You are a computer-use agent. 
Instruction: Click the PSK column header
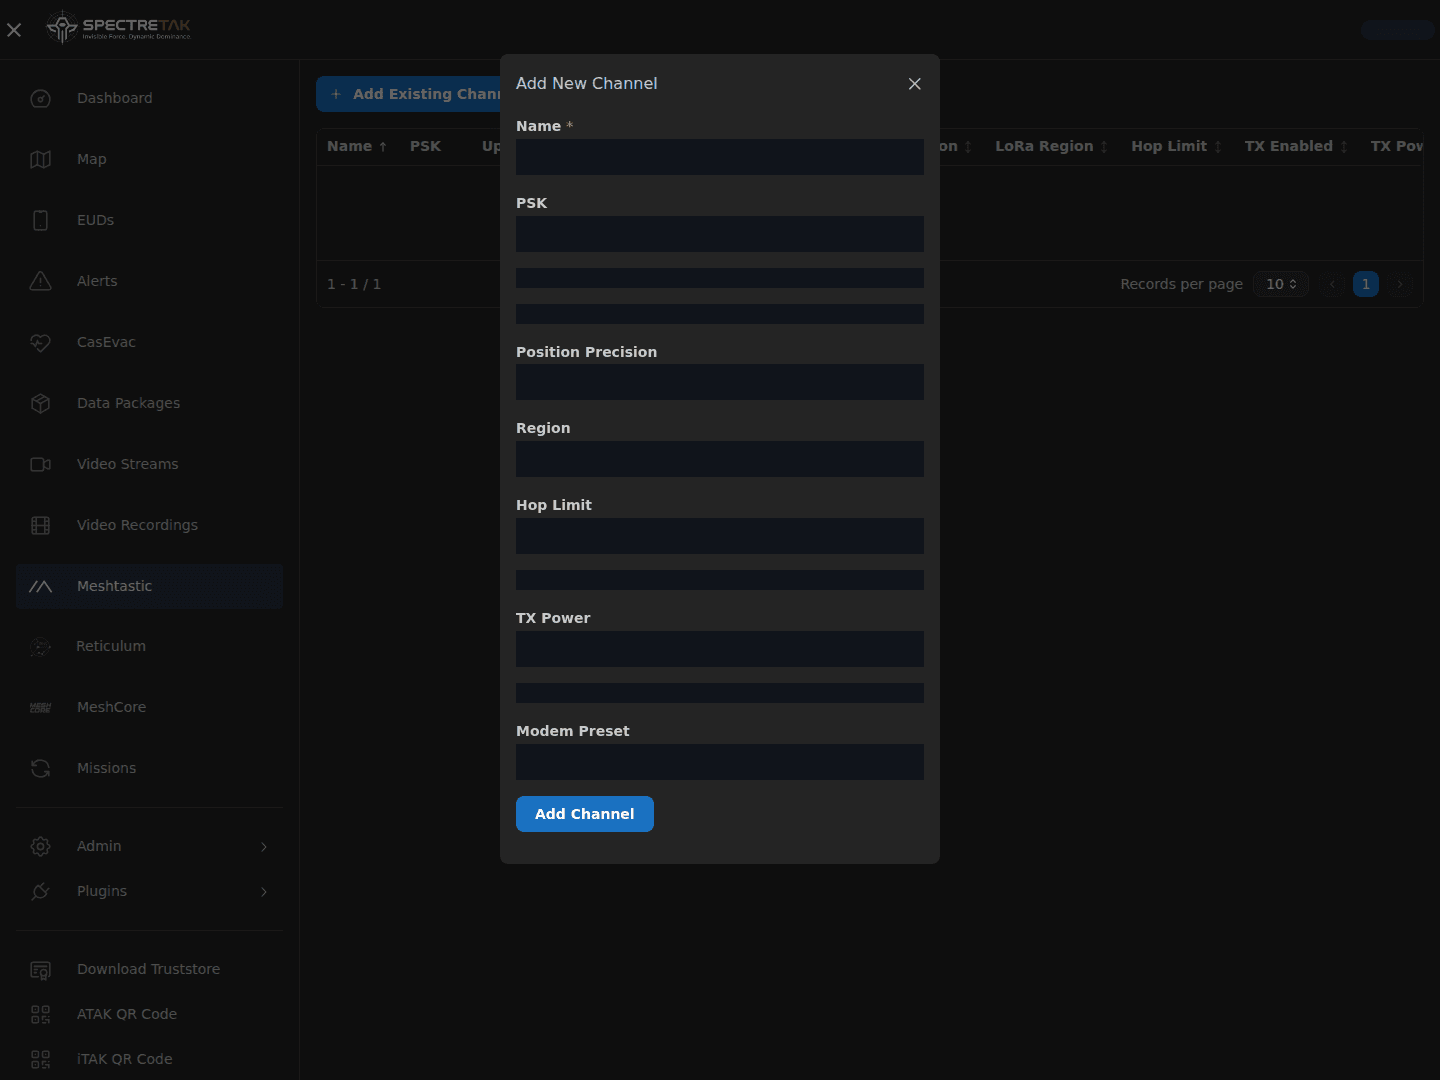click(425, 146)
